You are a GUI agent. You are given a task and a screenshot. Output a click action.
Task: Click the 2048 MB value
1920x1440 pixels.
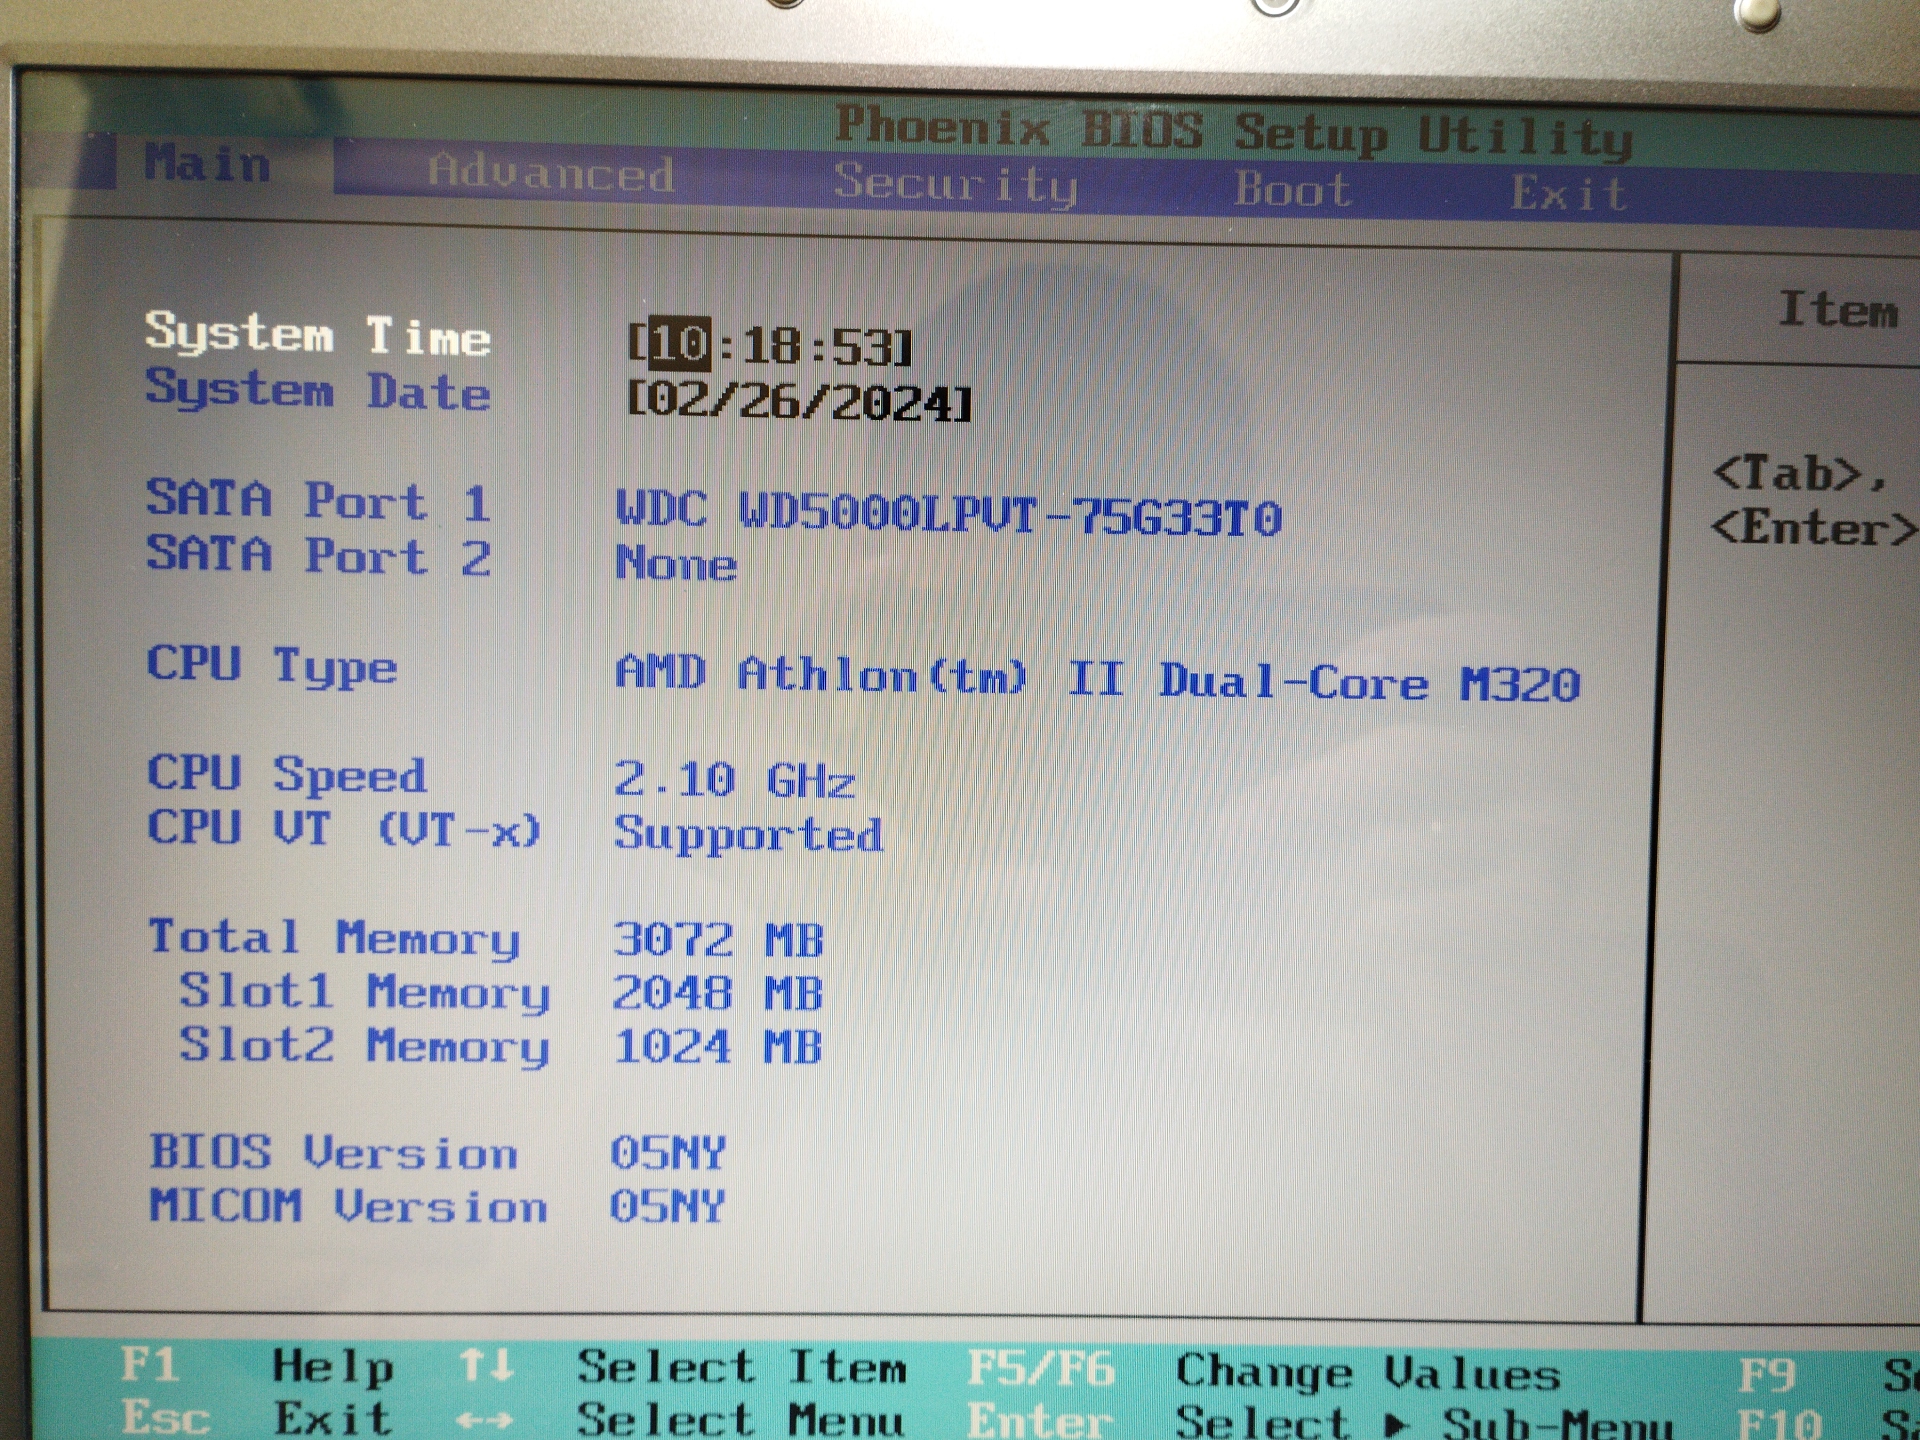point(717,993)
